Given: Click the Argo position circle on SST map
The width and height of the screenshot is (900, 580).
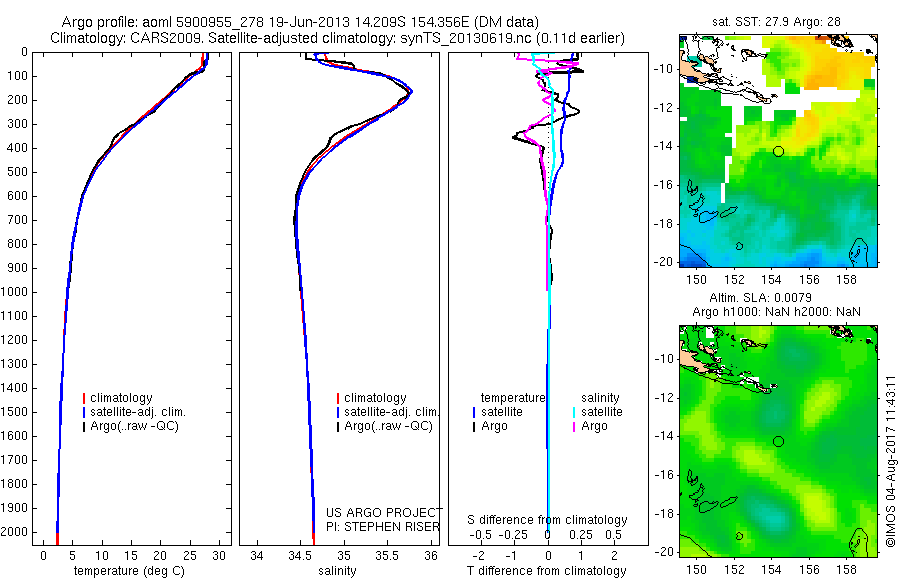Looking at the screenshot, I should [x=778, y=152].
